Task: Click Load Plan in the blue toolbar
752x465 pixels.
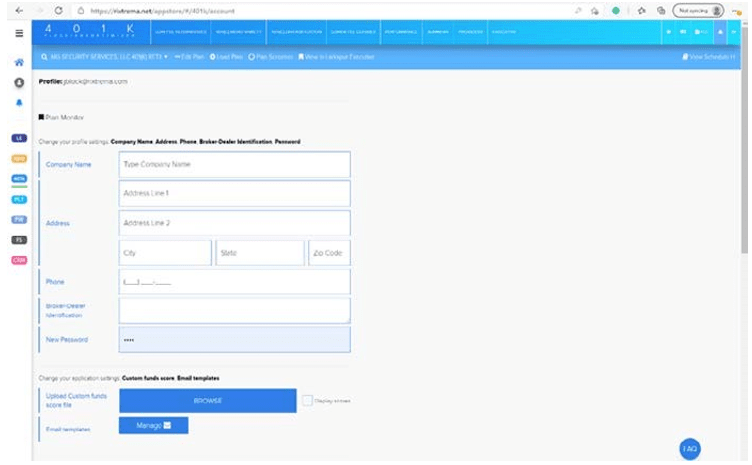Action: [x=228, y=57]
